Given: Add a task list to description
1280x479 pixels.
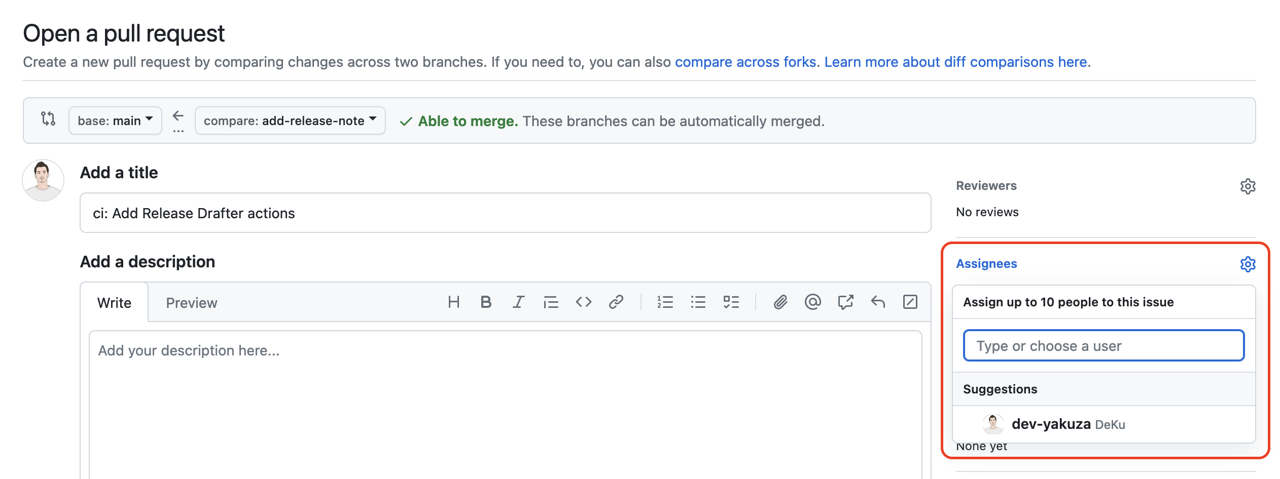Looking at the screenshot, I should coord(731,302).
